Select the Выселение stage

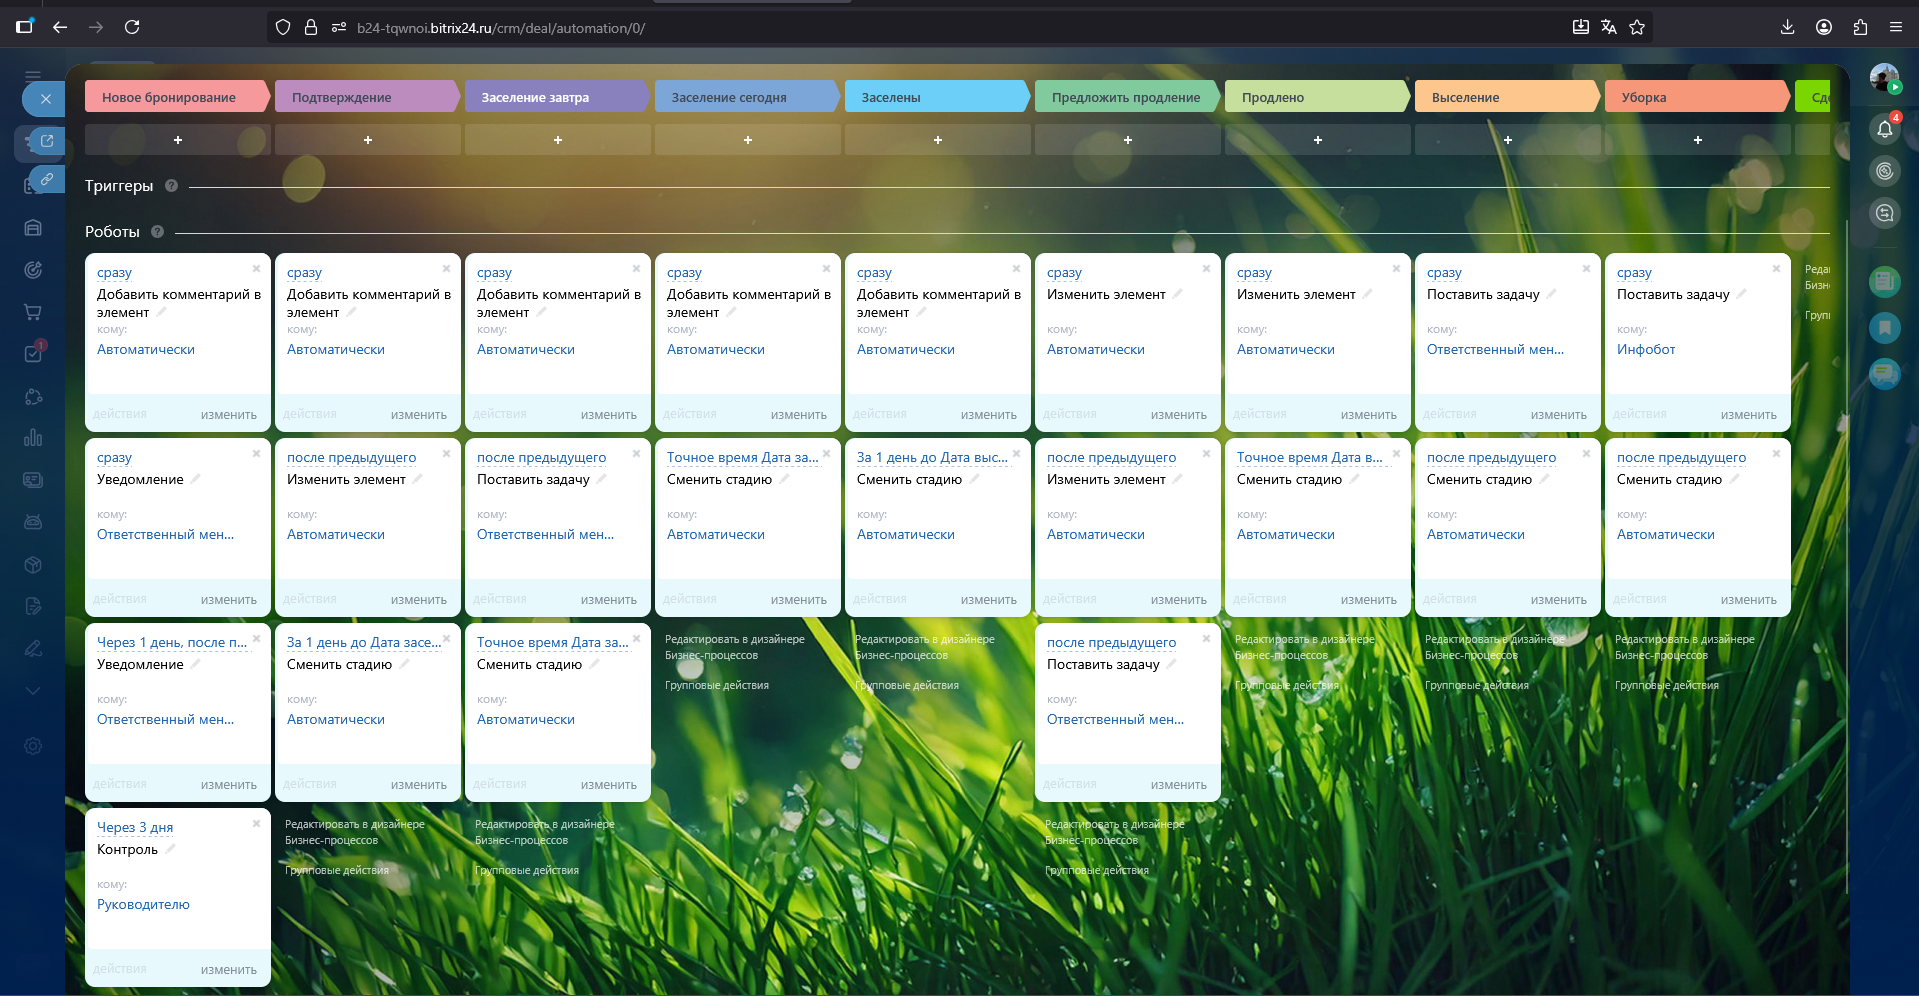pos(1506,97)
